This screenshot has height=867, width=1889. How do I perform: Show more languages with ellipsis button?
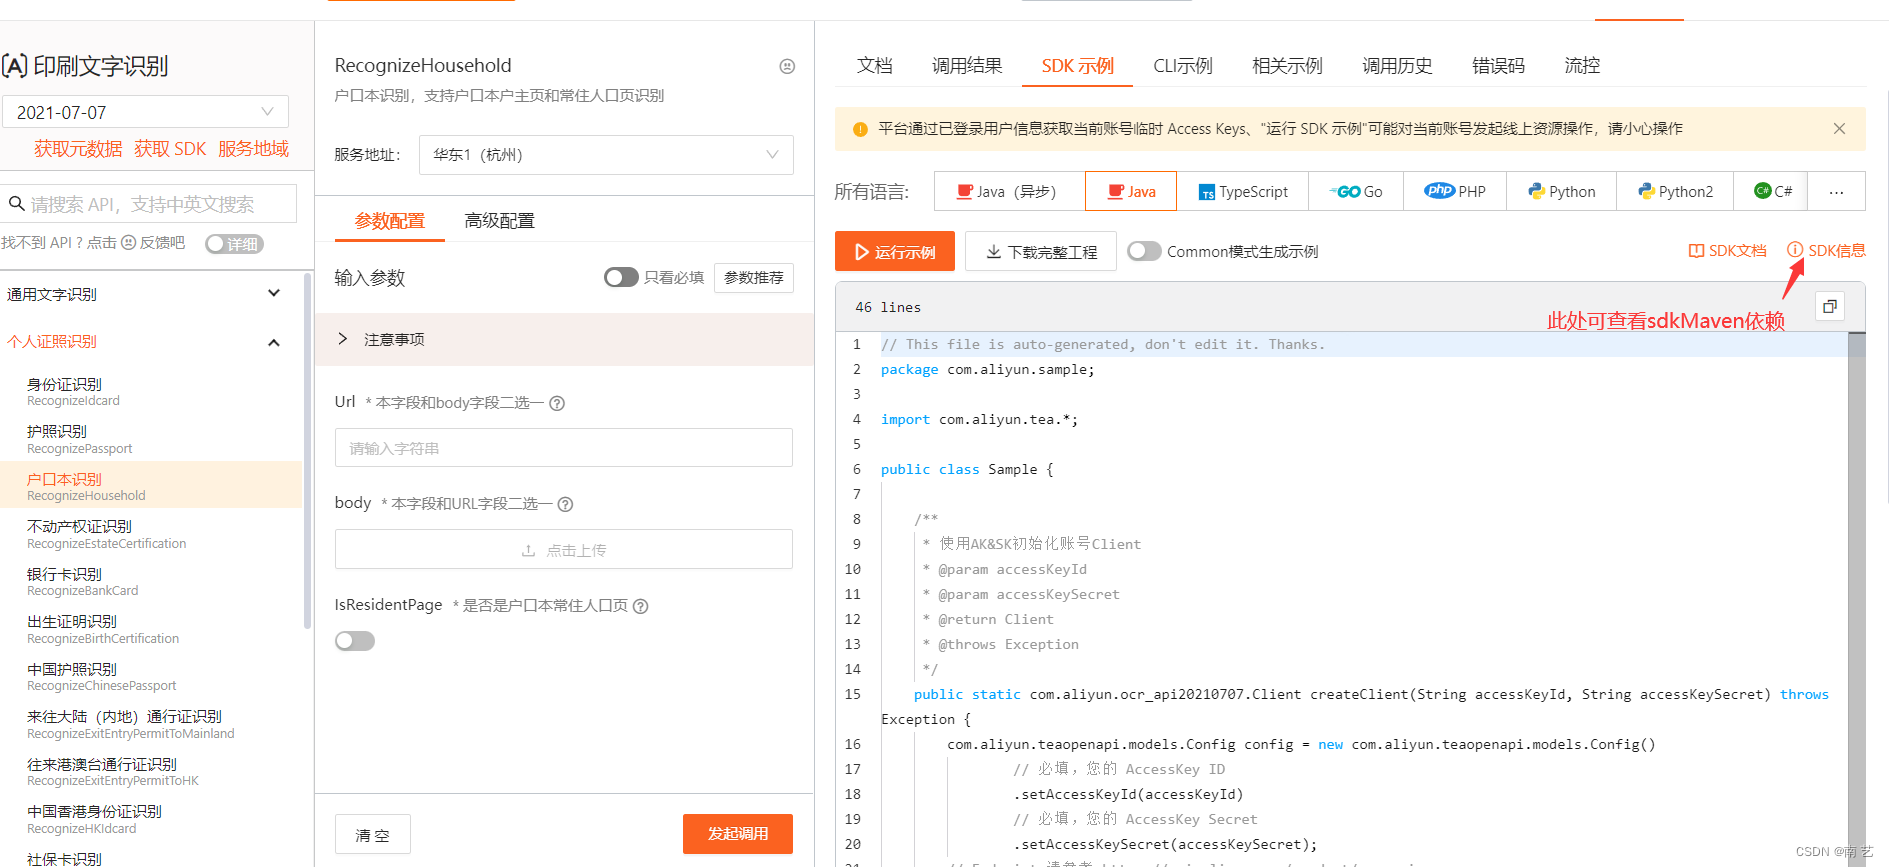(x=1836, y=191)
